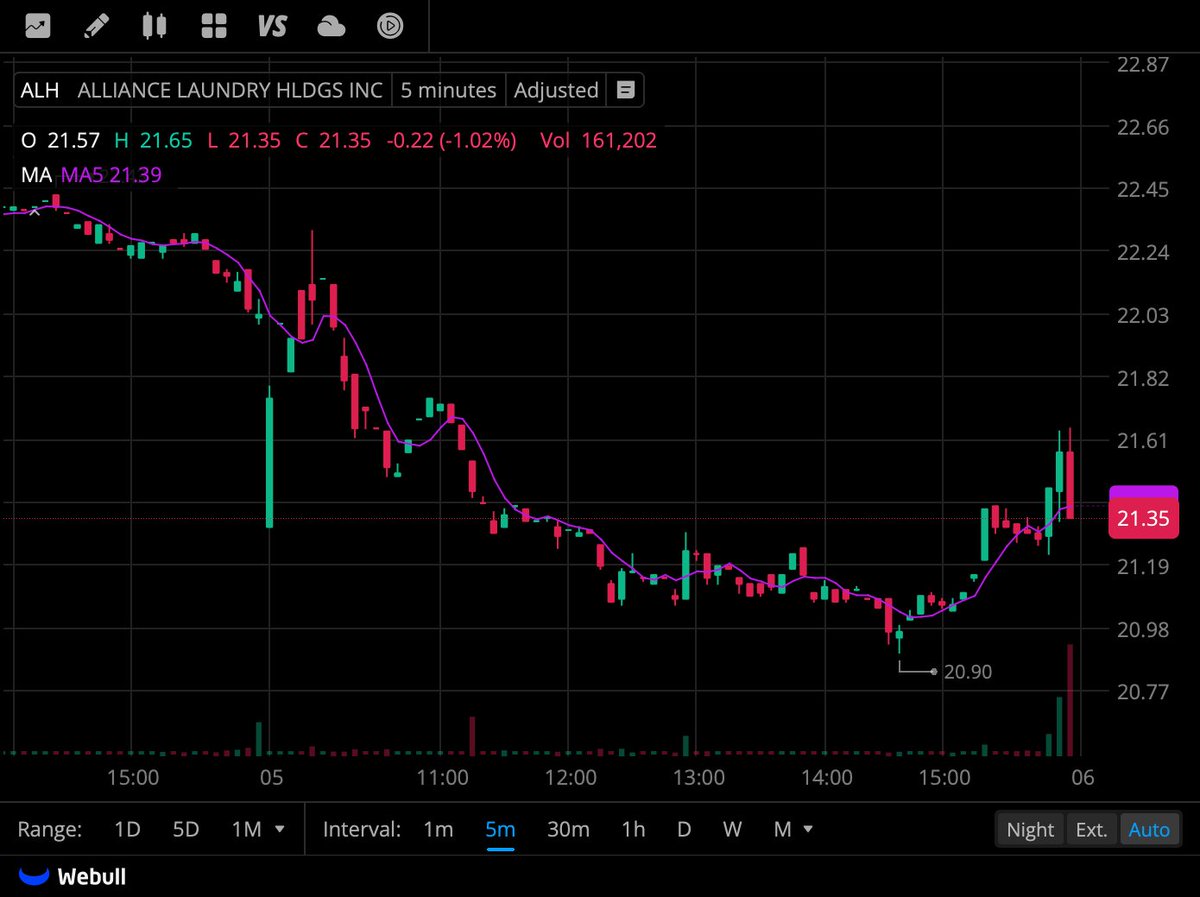Click the circular replay play icon

click(x=390, y=26)
